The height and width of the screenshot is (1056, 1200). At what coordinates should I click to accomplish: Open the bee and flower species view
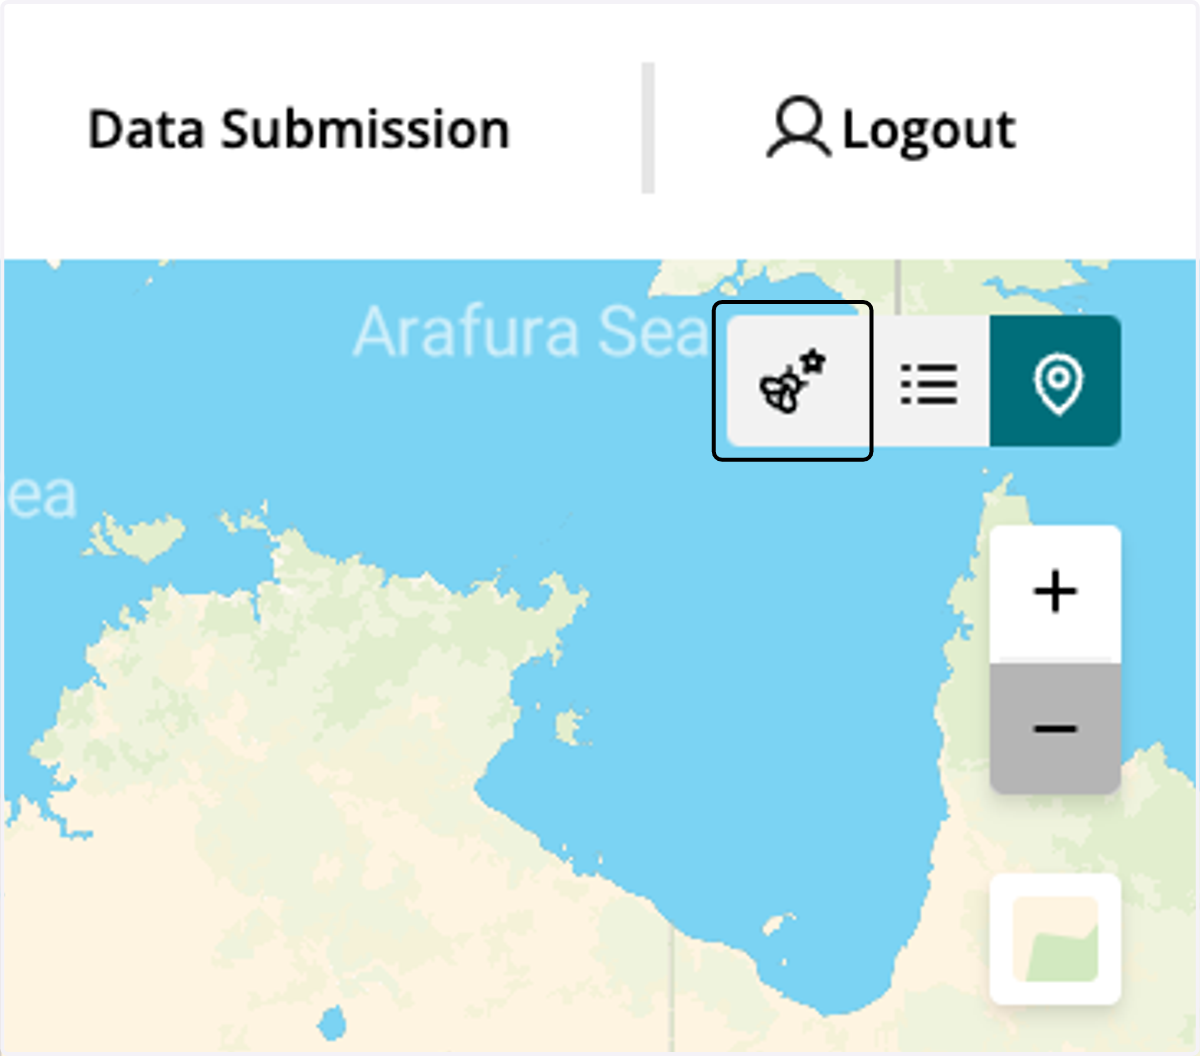(x=793, y=381)
